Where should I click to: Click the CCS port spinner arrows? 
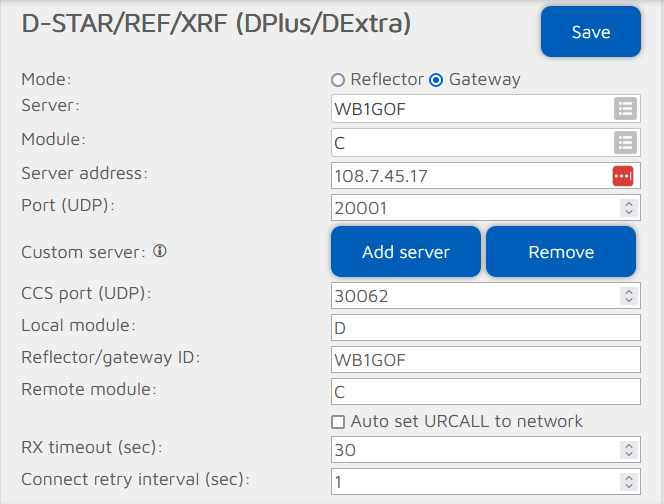click(628, 296)
